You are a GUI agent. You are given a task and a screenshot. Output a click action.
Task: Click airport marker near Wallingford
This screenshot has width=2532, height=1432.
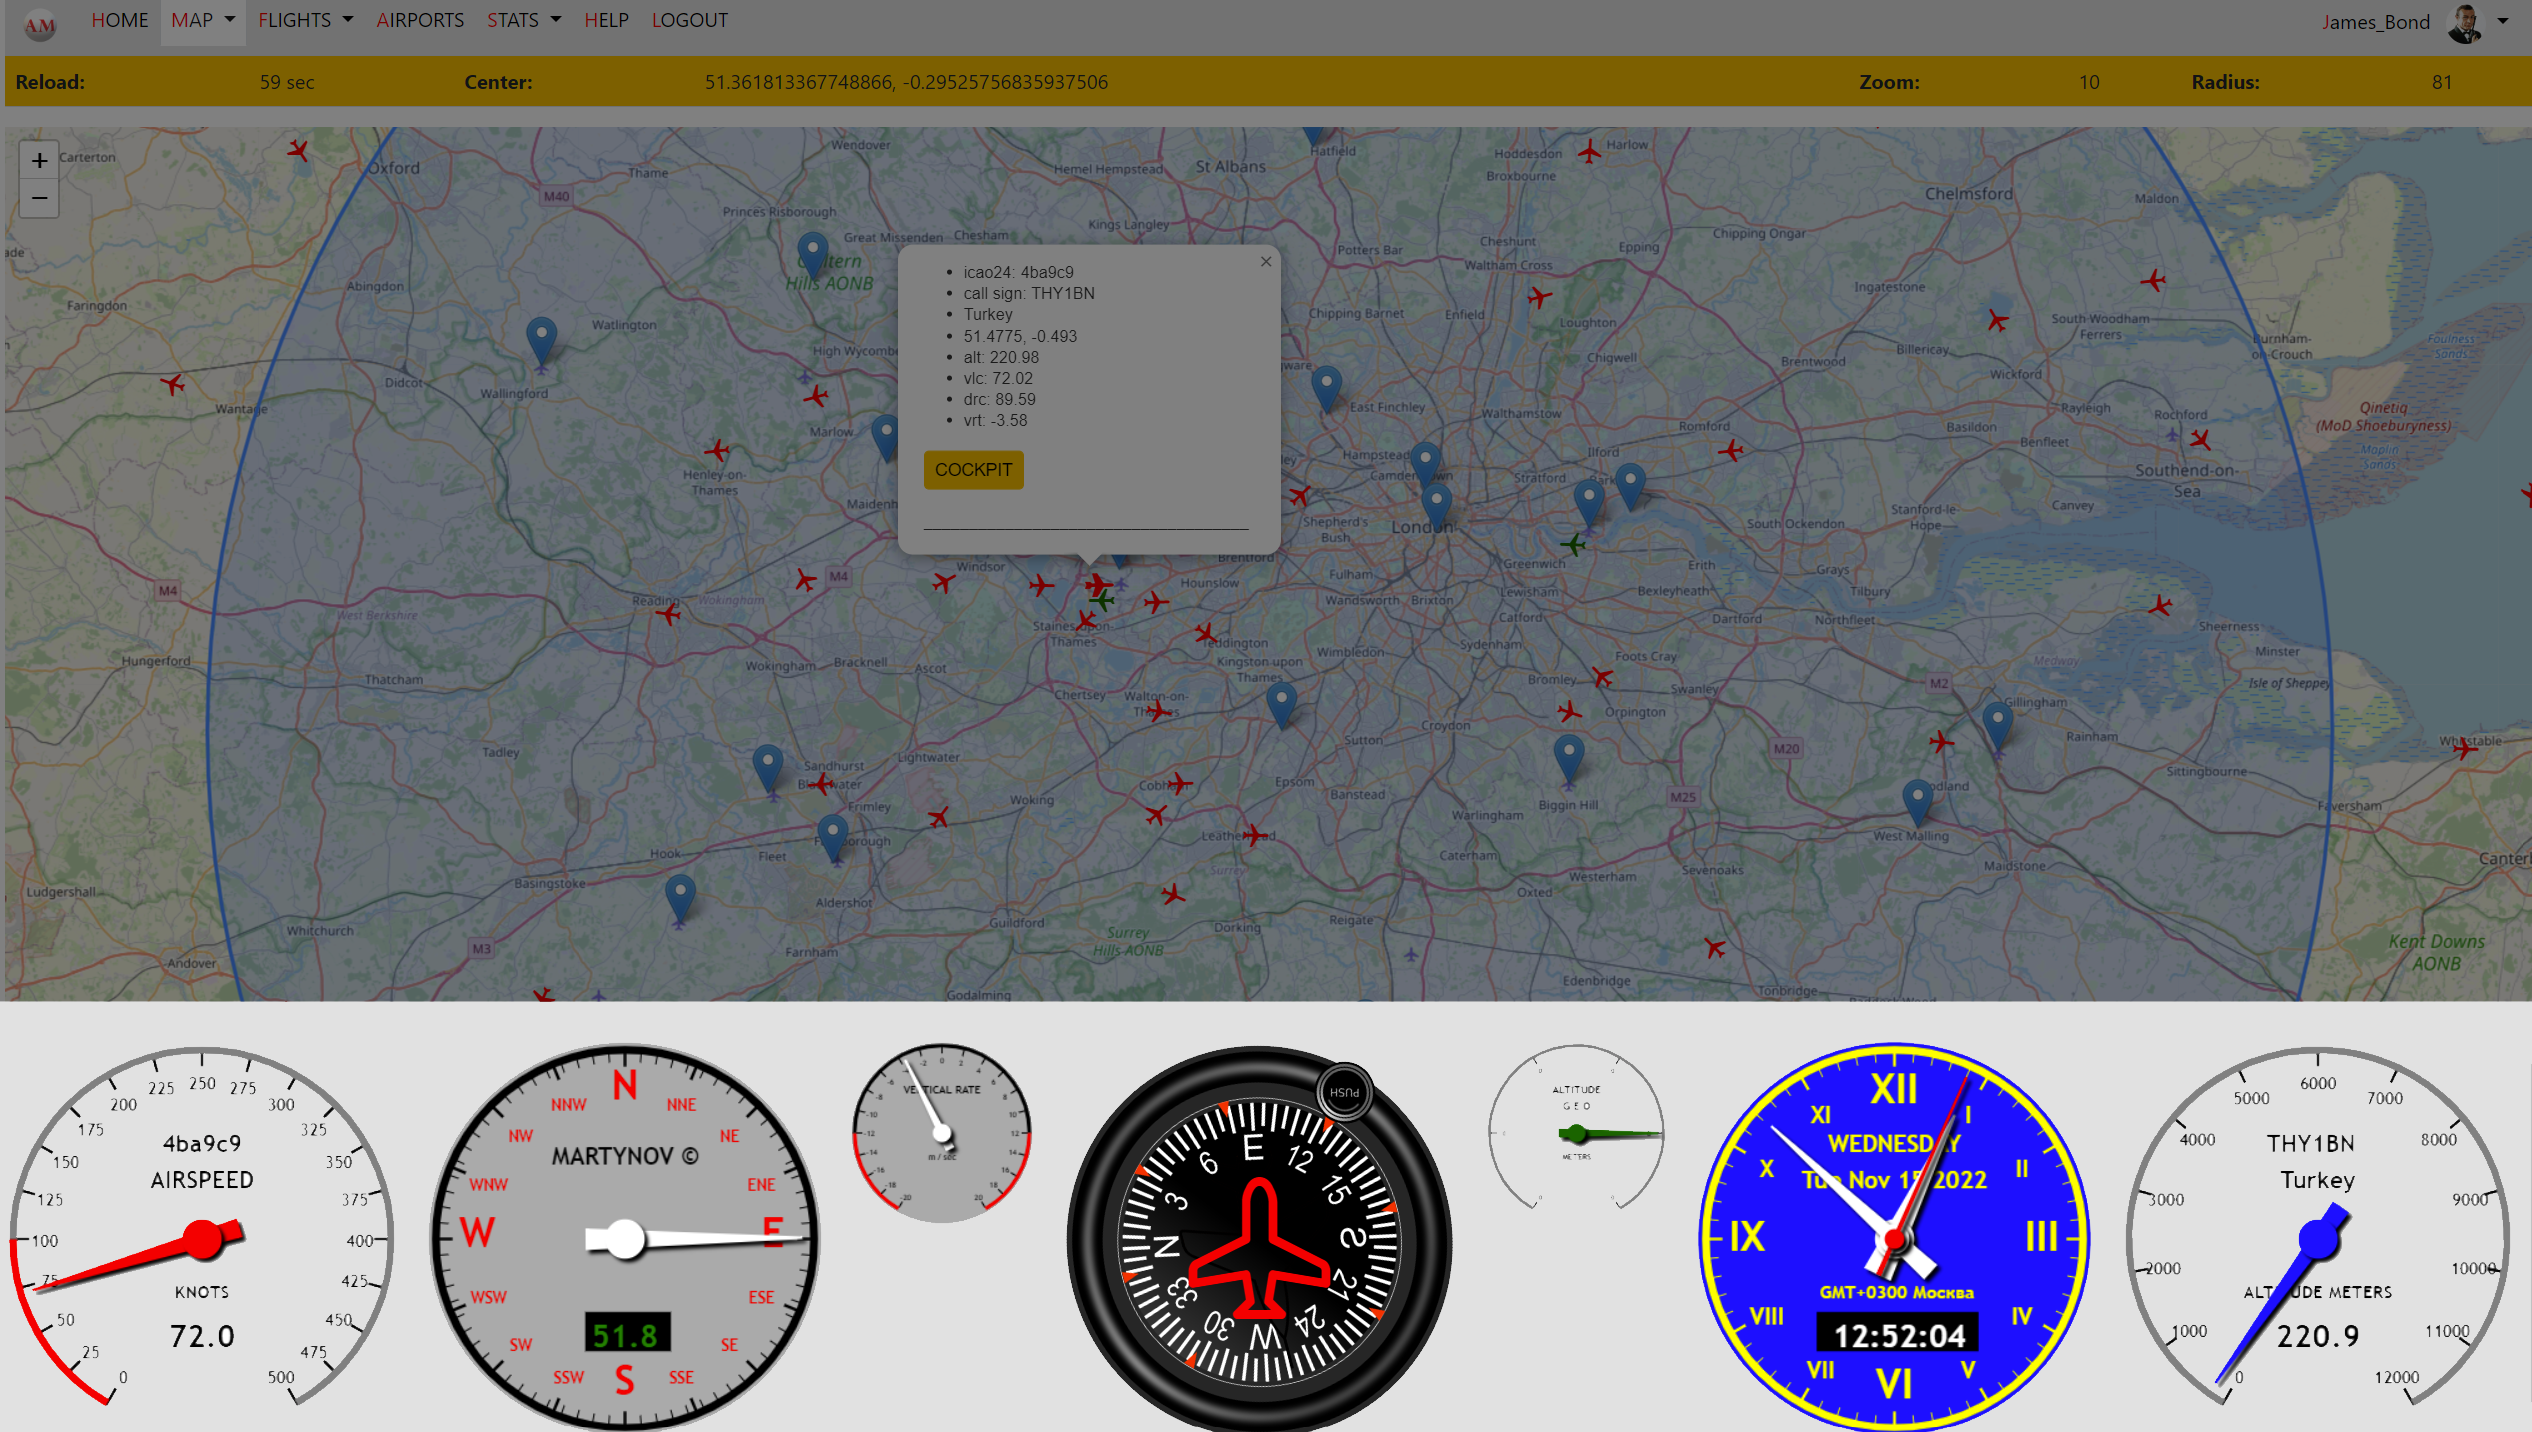click(x=541, y=339)
